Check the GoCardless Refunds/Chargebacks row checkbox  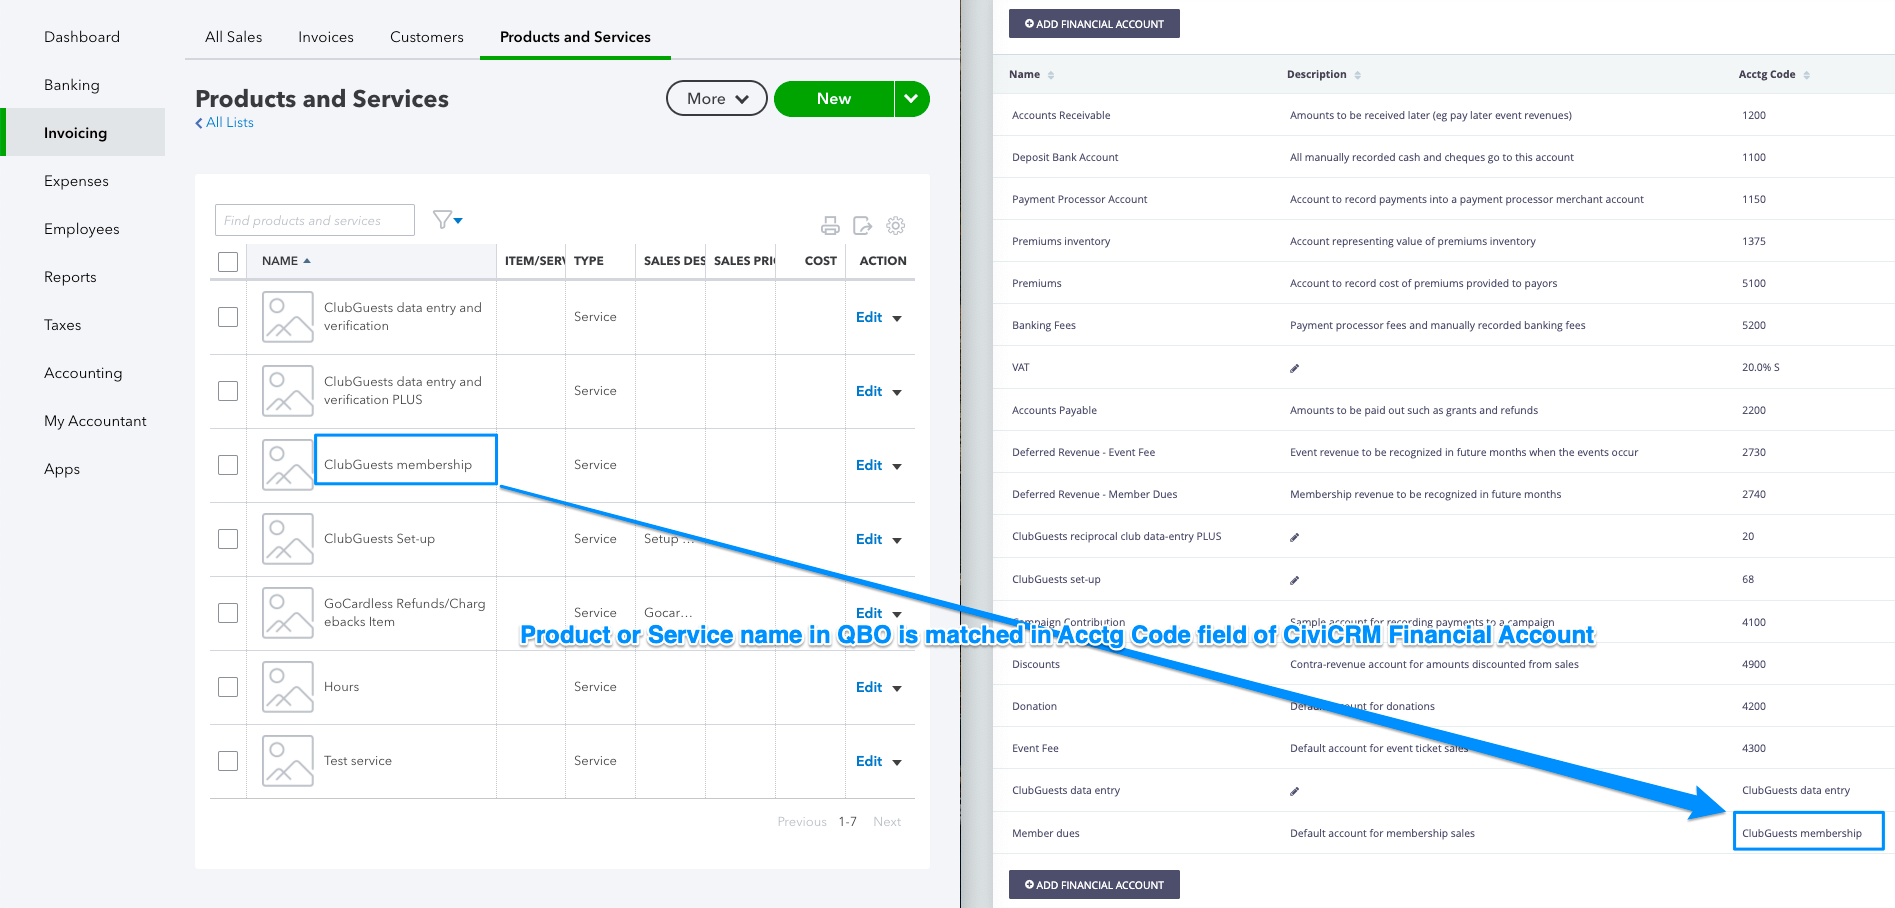click(x=228, y=613)
